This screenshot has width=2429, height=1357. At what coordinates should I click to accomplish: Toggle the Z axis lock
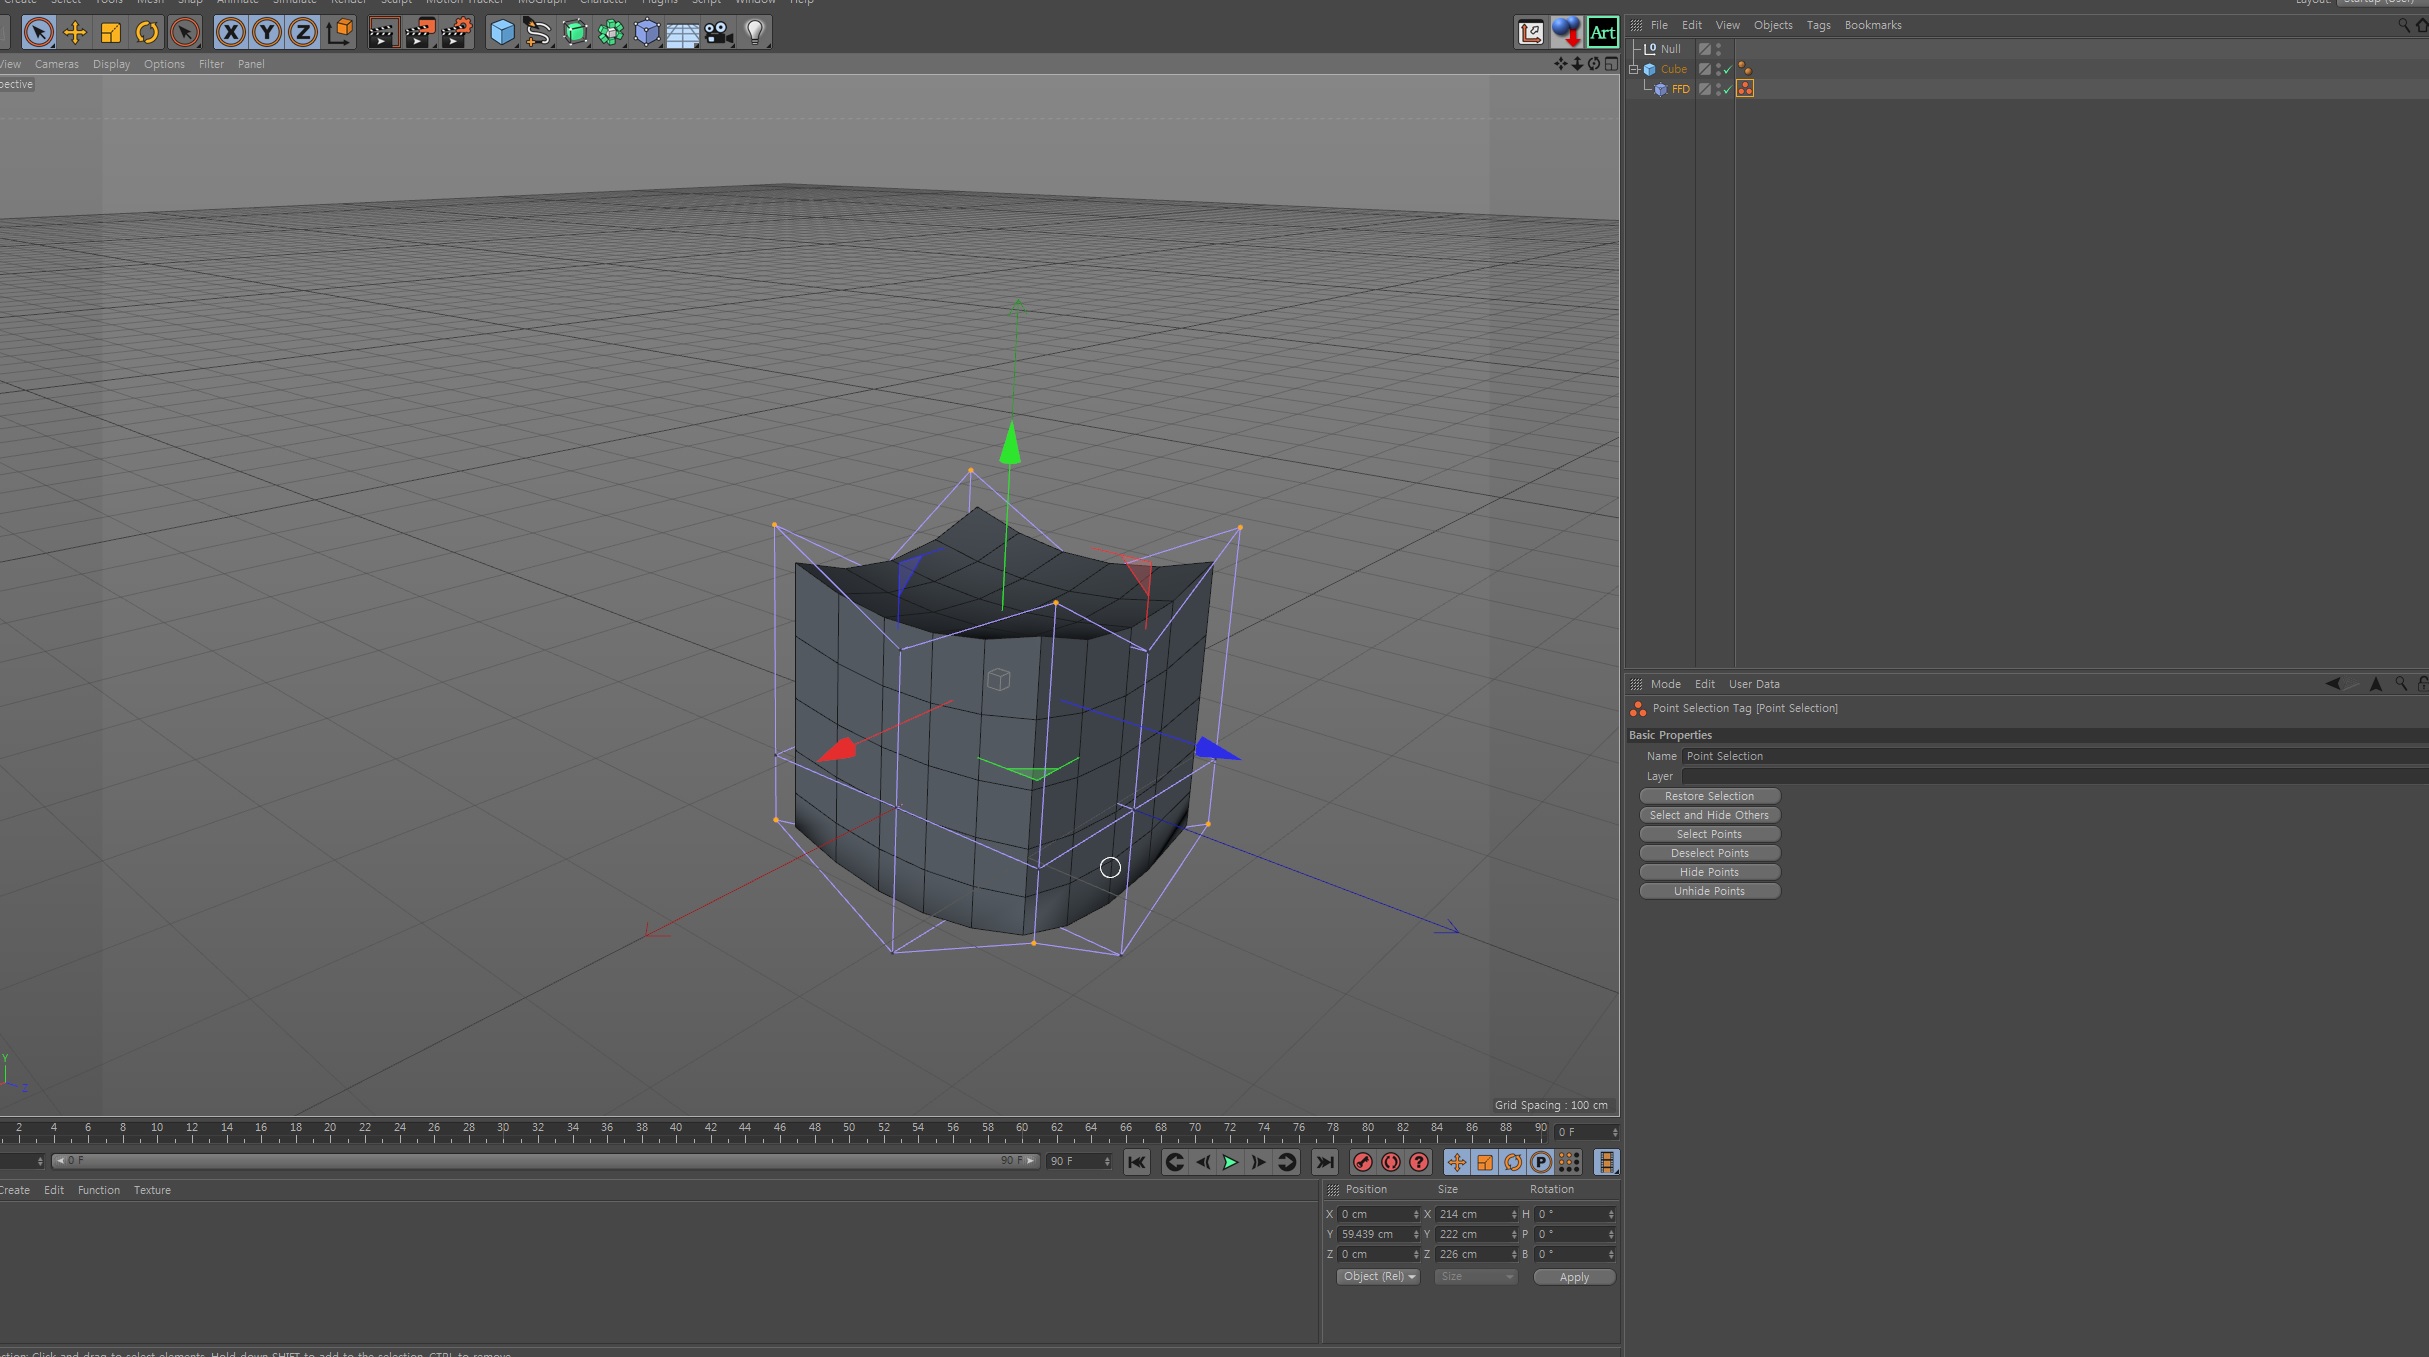[x=302, y=33]
